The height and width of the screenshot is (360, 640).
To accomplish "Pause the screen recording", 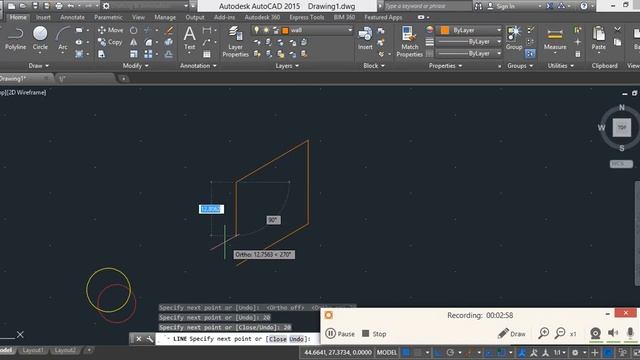I will 340,333.
